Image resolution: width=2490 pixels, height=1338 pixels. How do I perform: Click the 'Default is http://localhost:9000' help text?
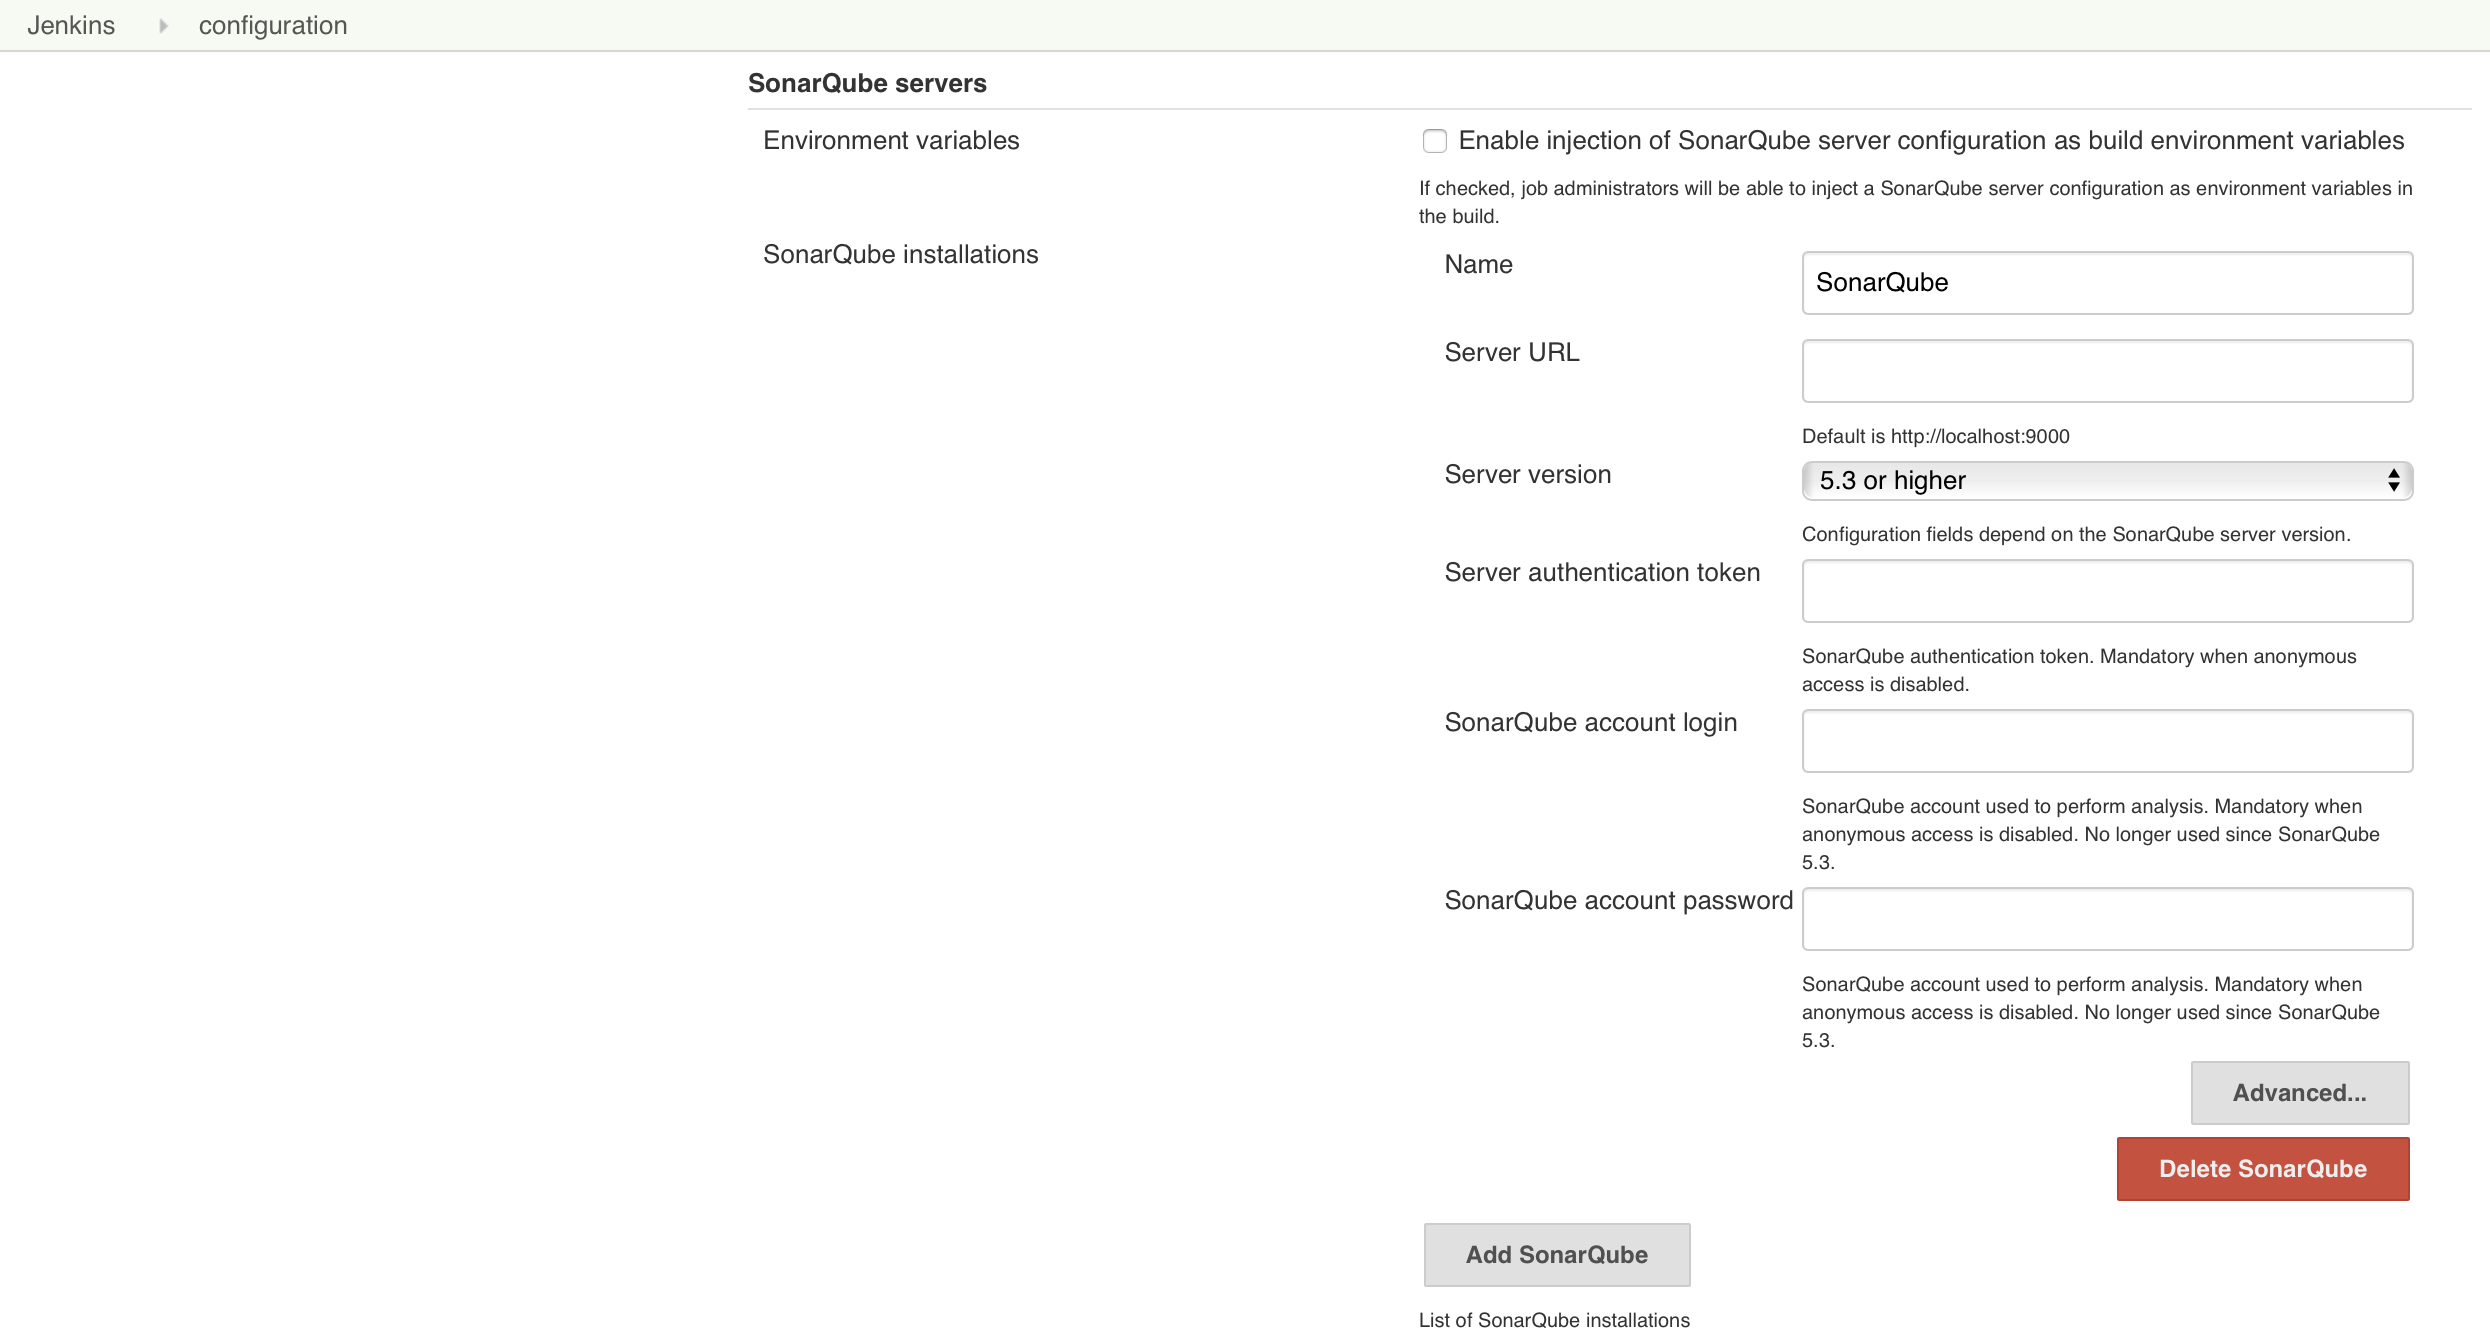1935,436
